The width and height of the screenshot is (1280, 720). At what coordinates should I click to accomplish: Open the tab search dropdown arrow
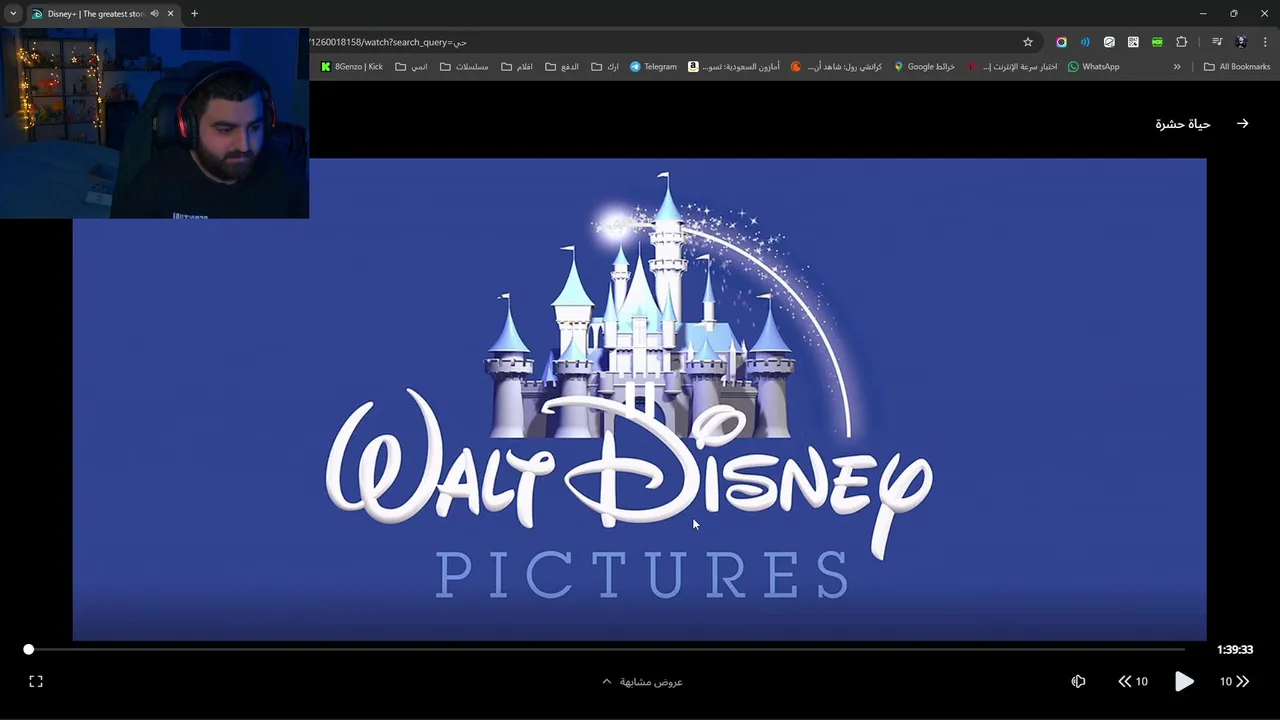tap(13, 14)
